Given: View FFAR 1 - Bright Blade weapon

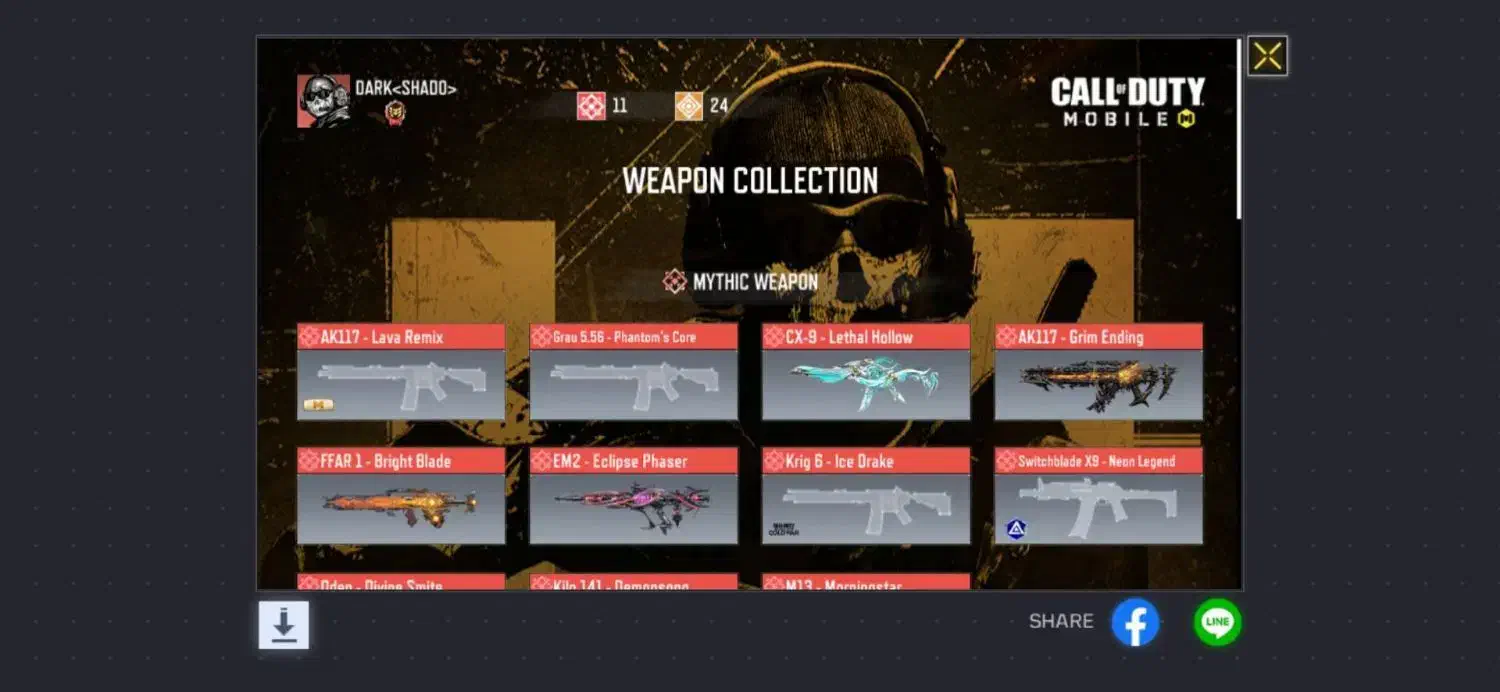Looking at the screenshot, I should coord(401,496).
